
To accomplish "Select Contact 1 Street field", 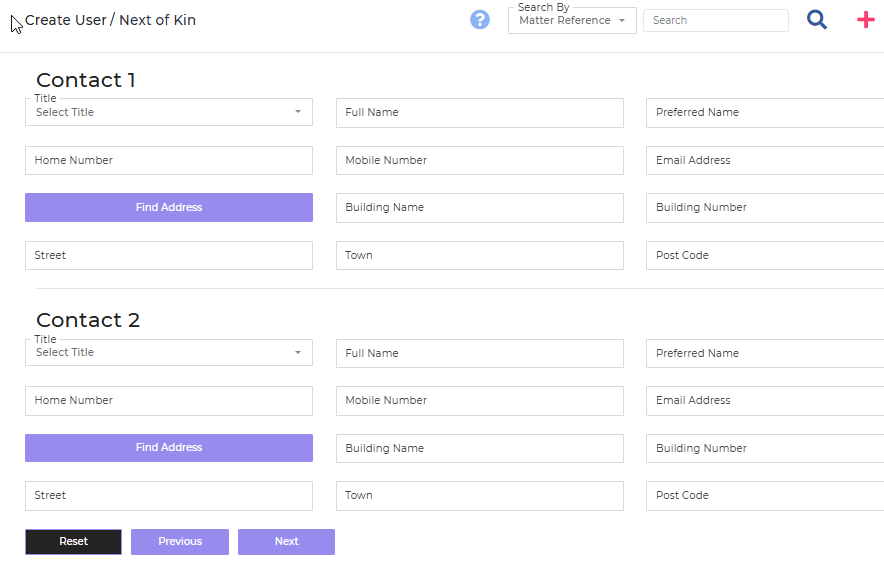I will click(x=169, y=255).
